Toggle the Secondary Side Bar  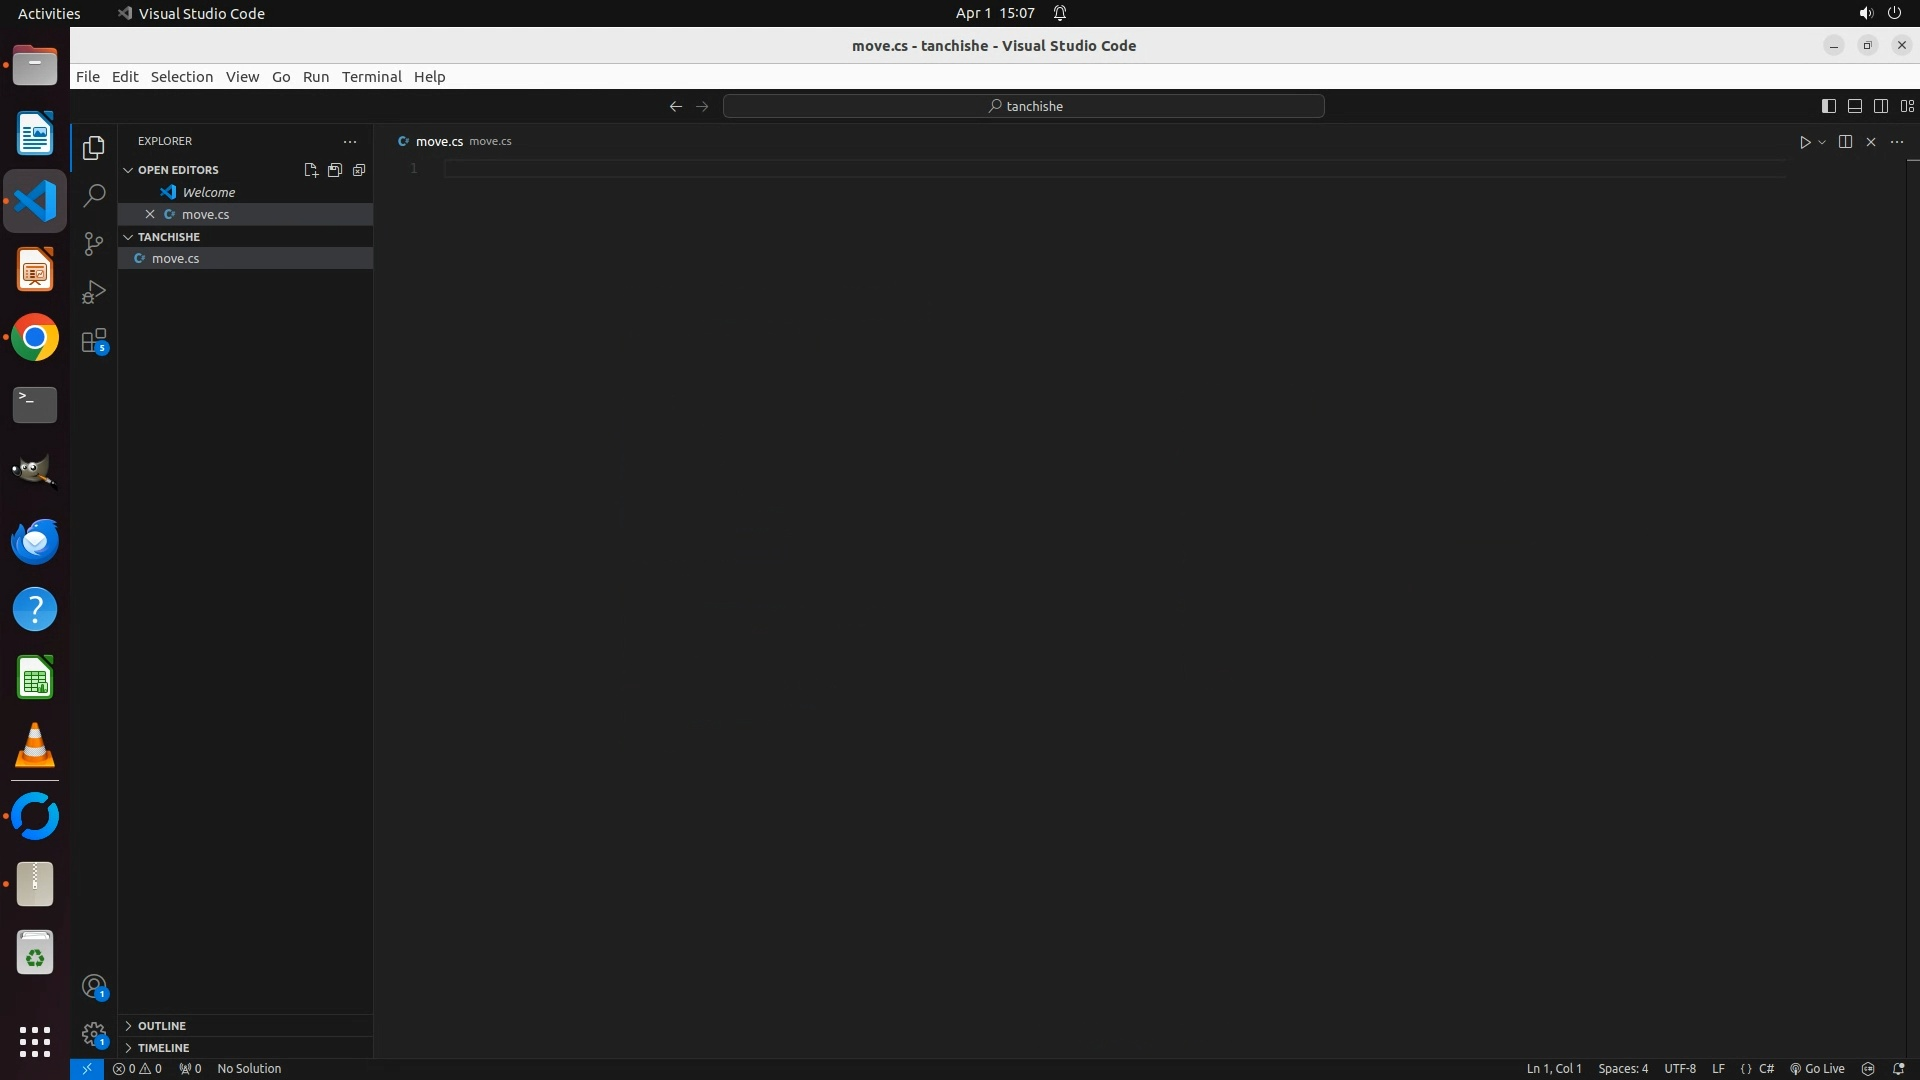pos(1880,106)
